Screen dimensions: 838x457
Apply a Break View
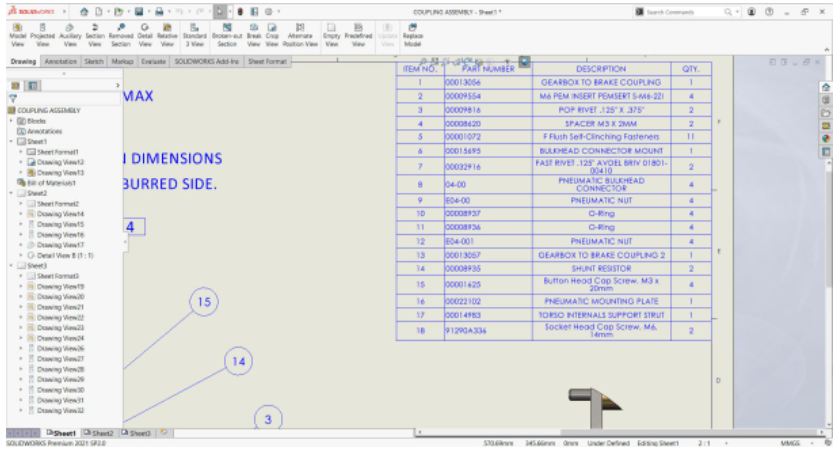point(254,35)
